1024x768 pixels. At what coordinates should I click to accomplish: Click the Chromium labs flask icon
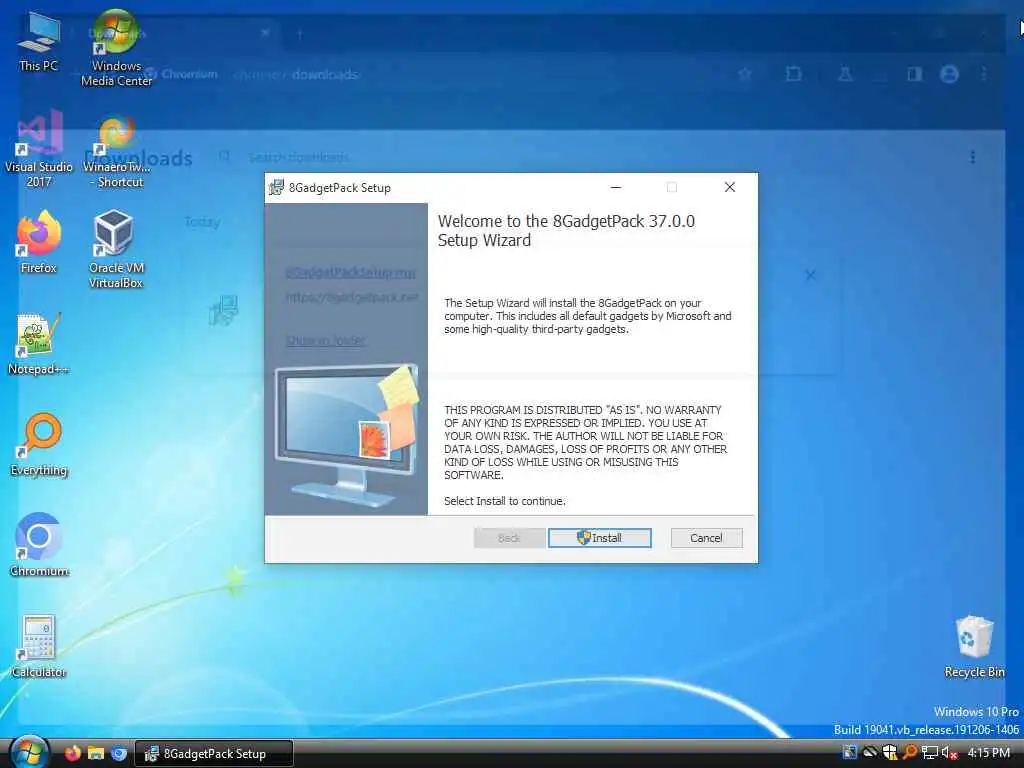tap(845, 74)
